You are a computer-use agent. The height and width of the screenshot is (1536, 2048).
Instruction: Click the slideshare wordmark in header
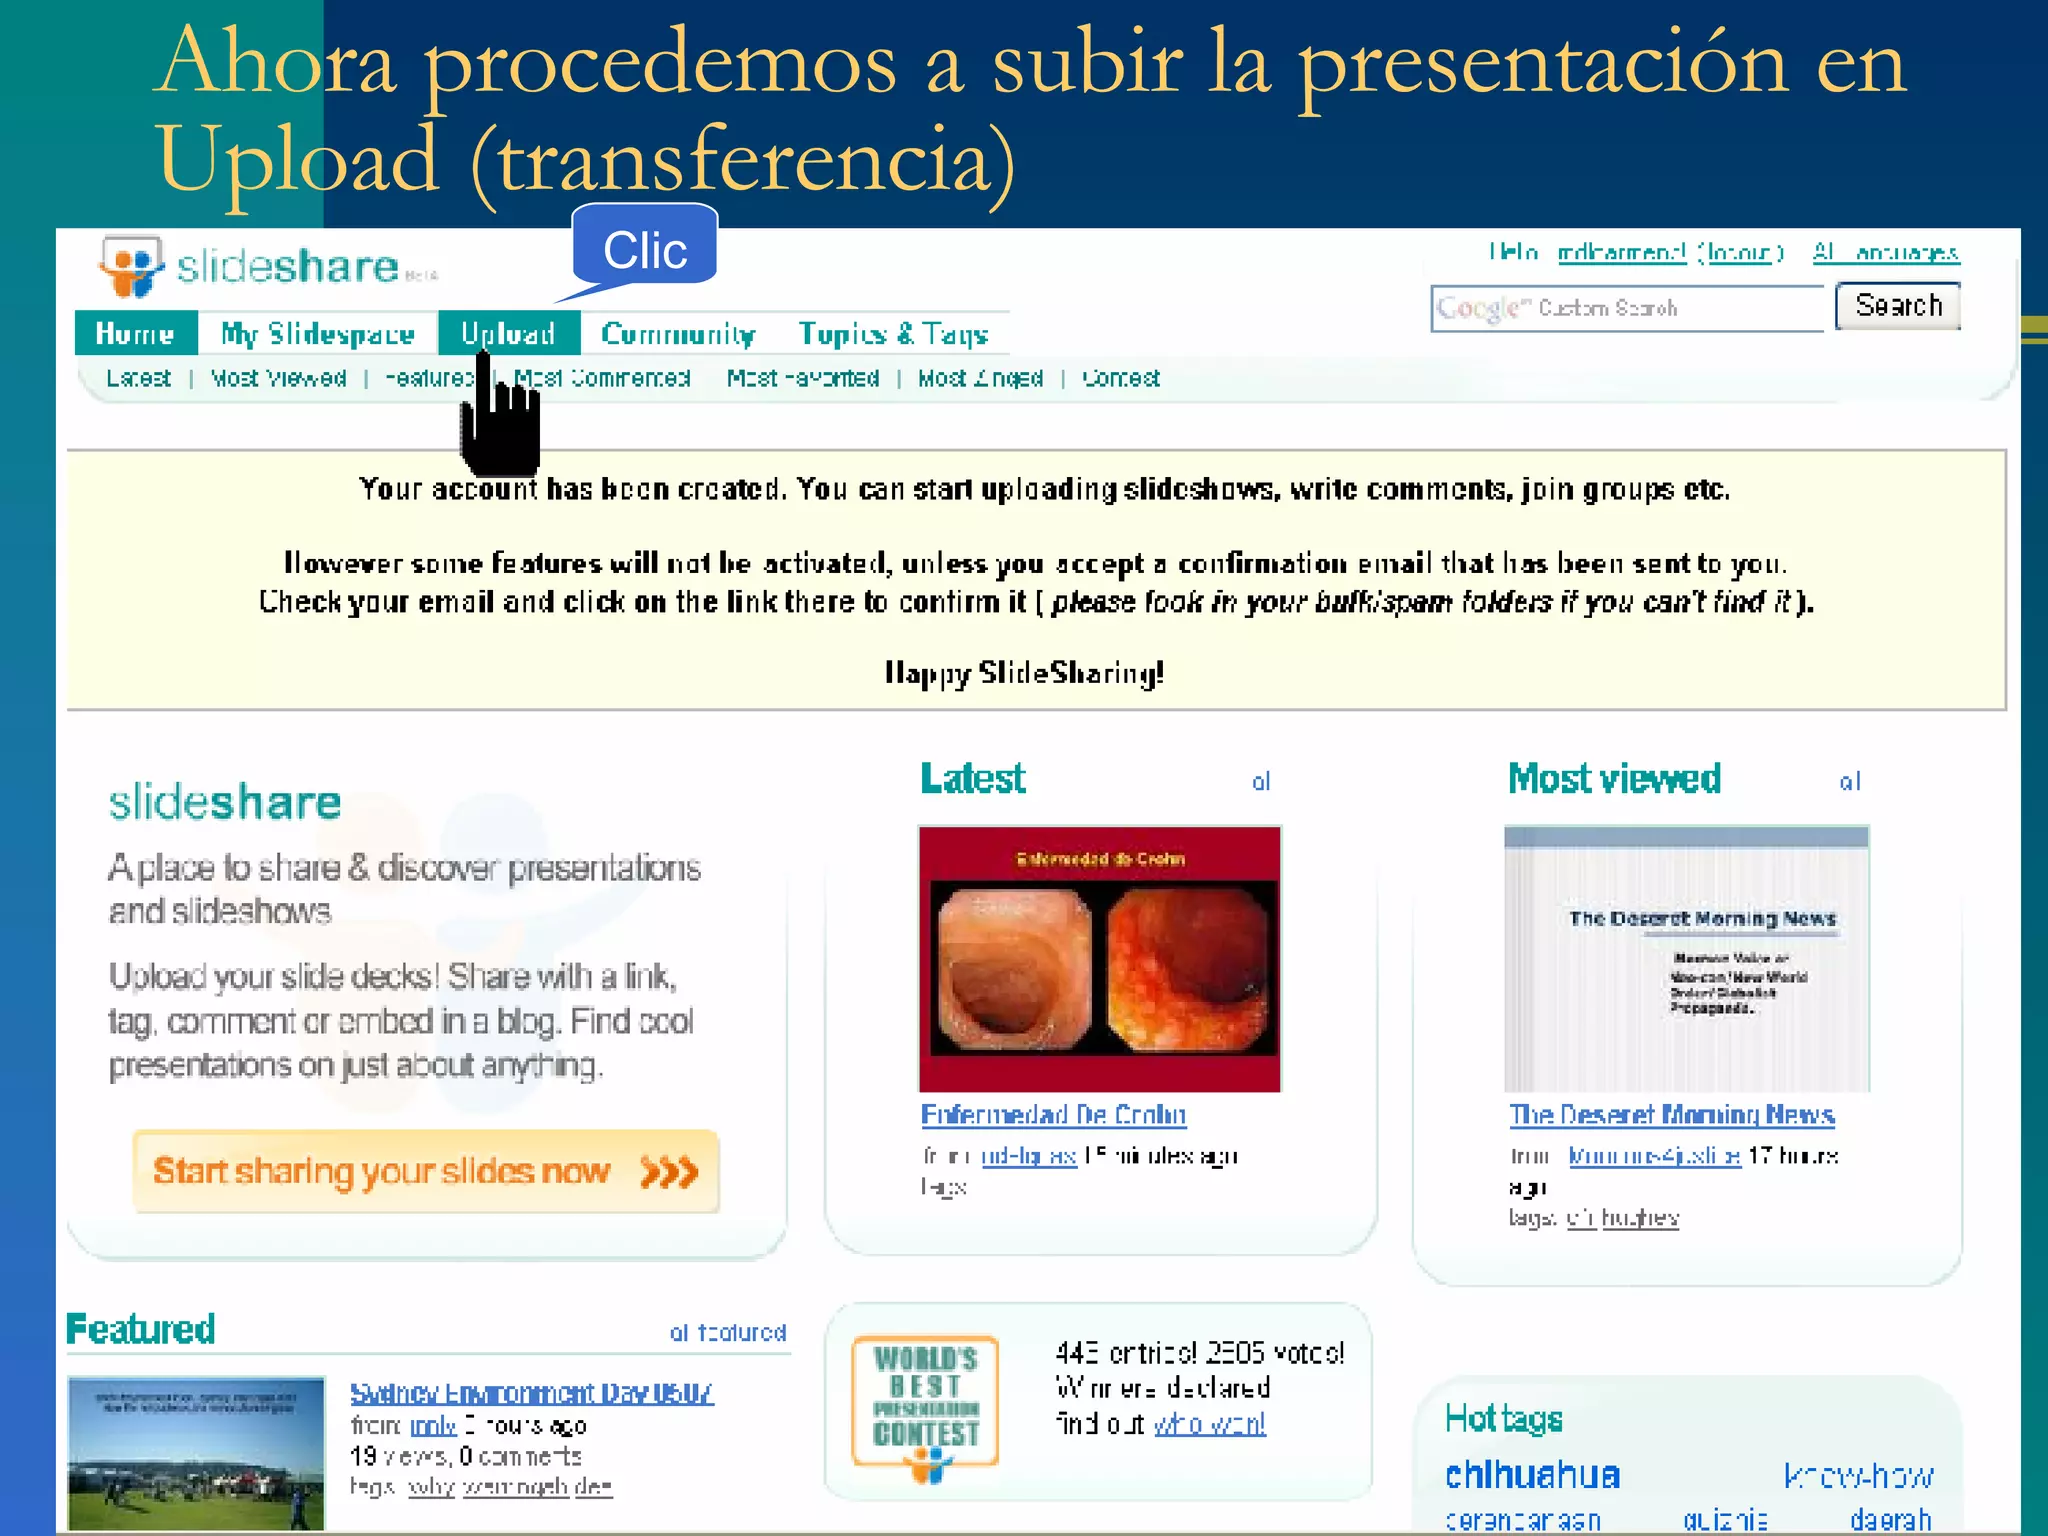point(288,267)
